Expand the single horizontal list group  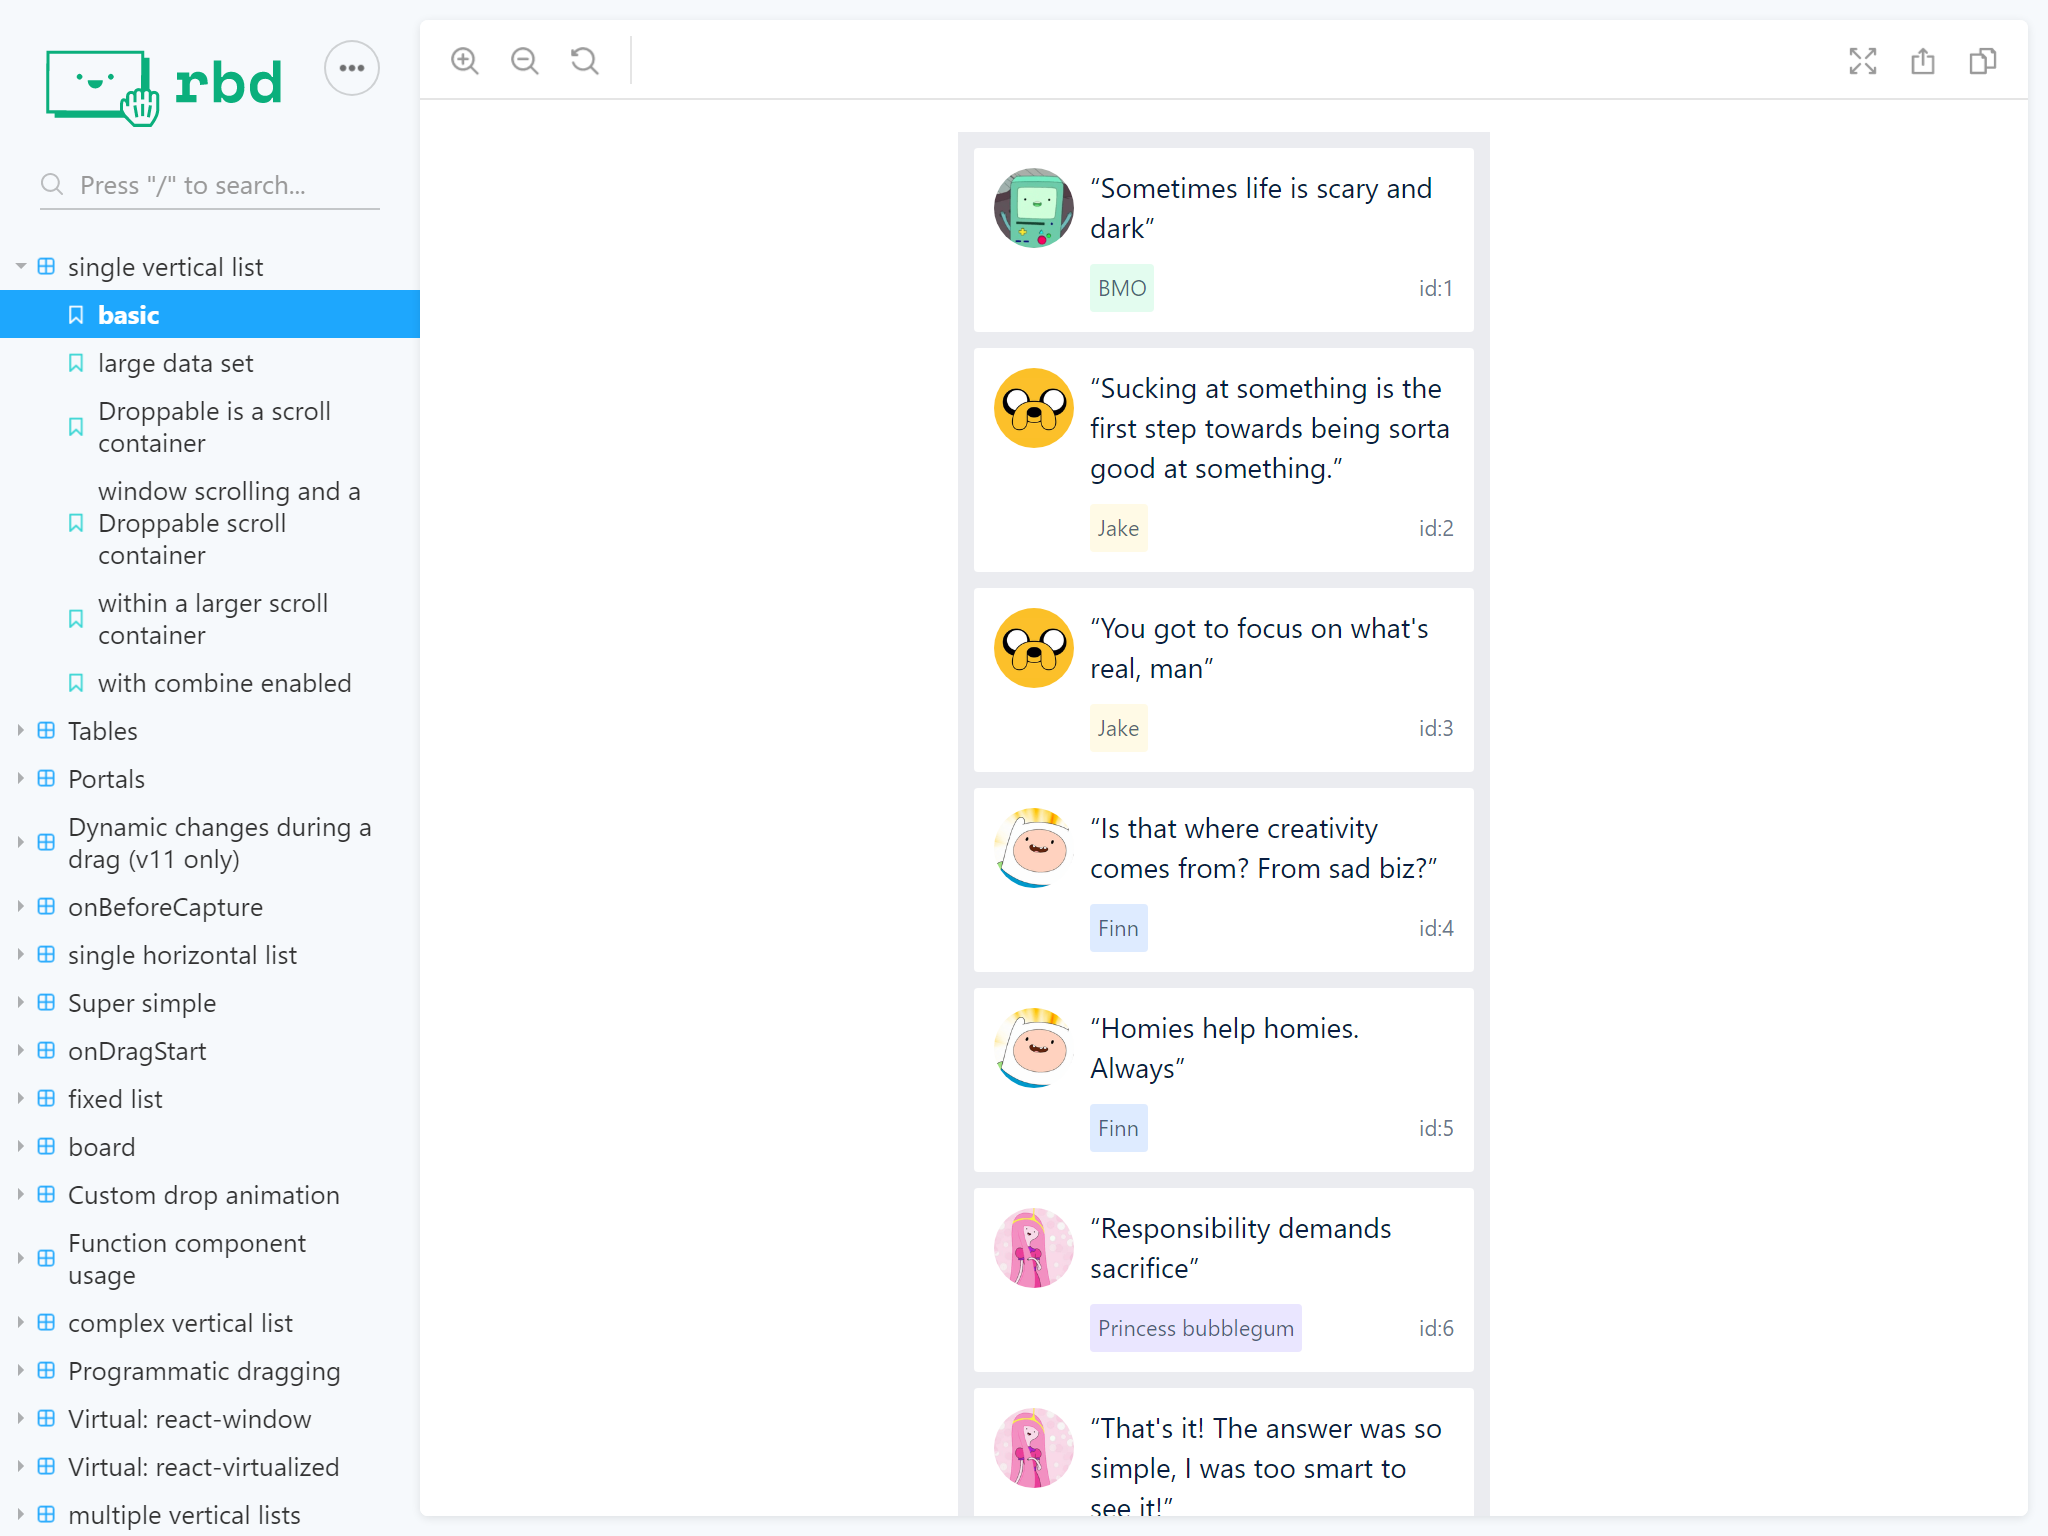(x=210, y=955)
